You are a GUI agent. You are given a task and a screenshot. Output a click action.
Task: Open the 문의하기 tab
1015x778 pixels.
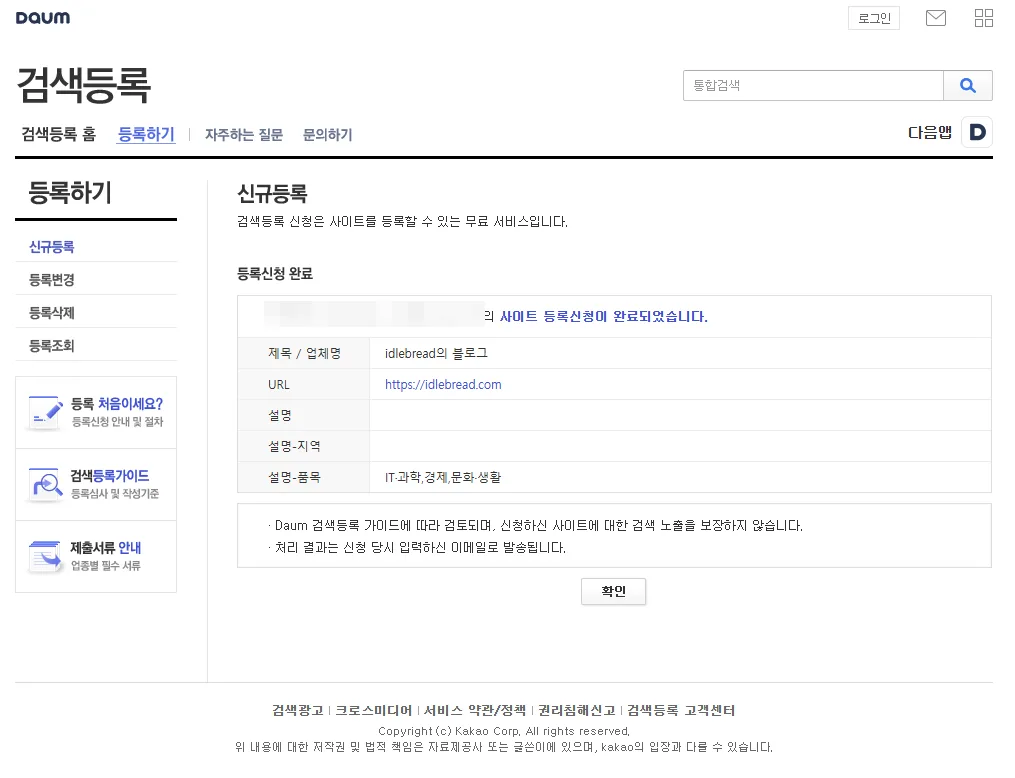point(328,135)
